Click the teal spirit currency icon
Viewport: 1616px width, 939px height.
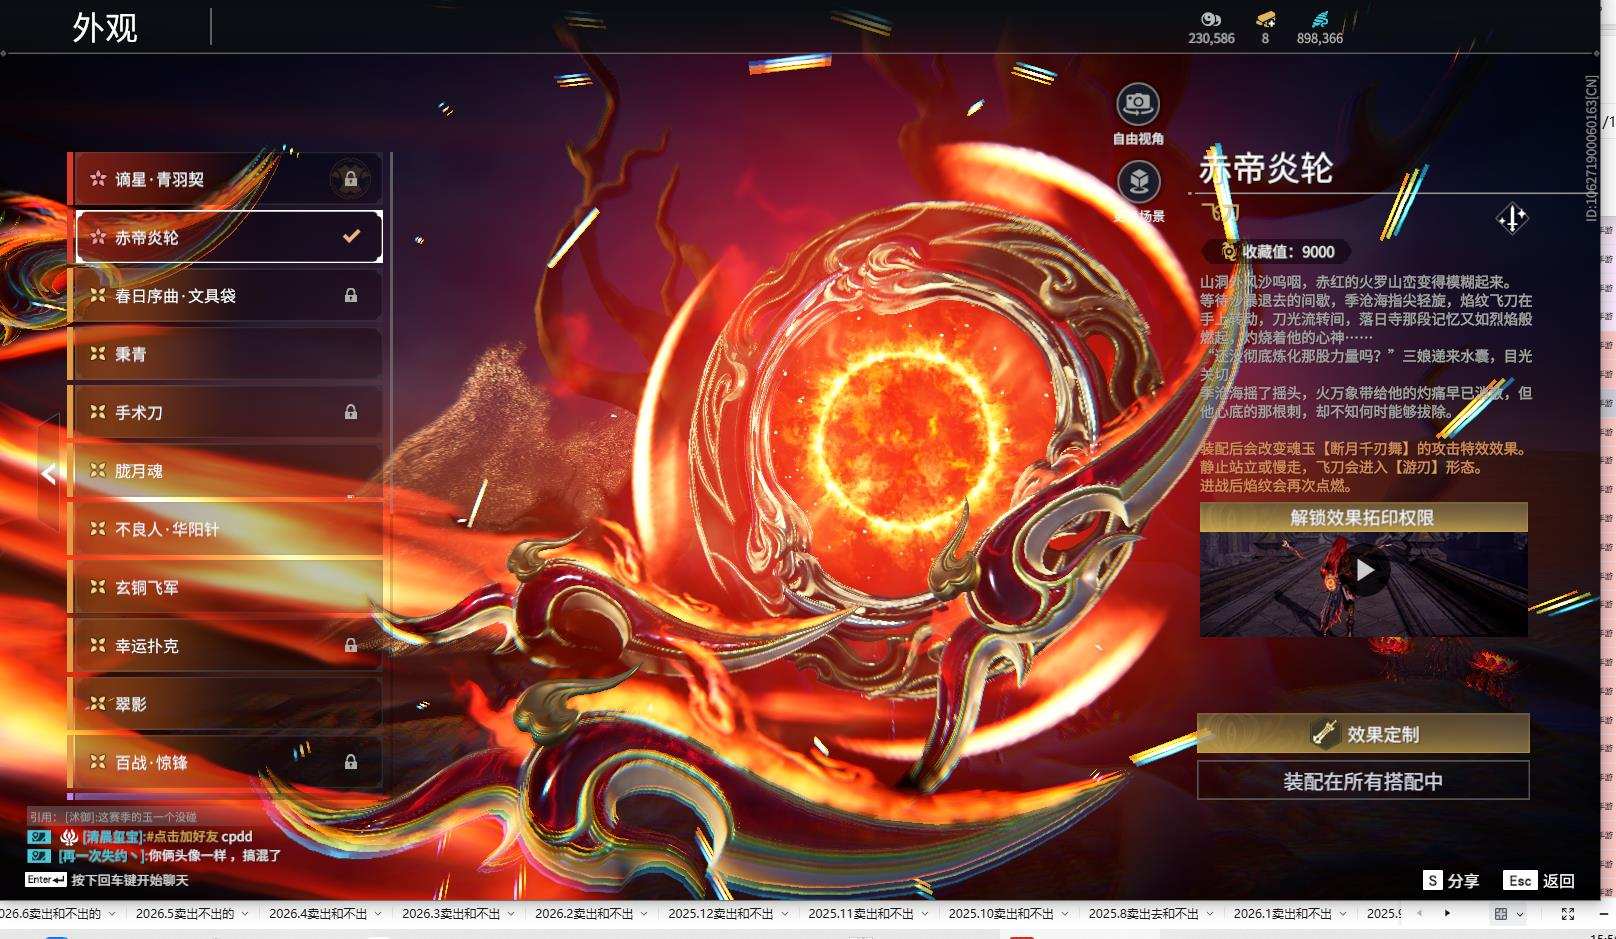[1320, 19]
